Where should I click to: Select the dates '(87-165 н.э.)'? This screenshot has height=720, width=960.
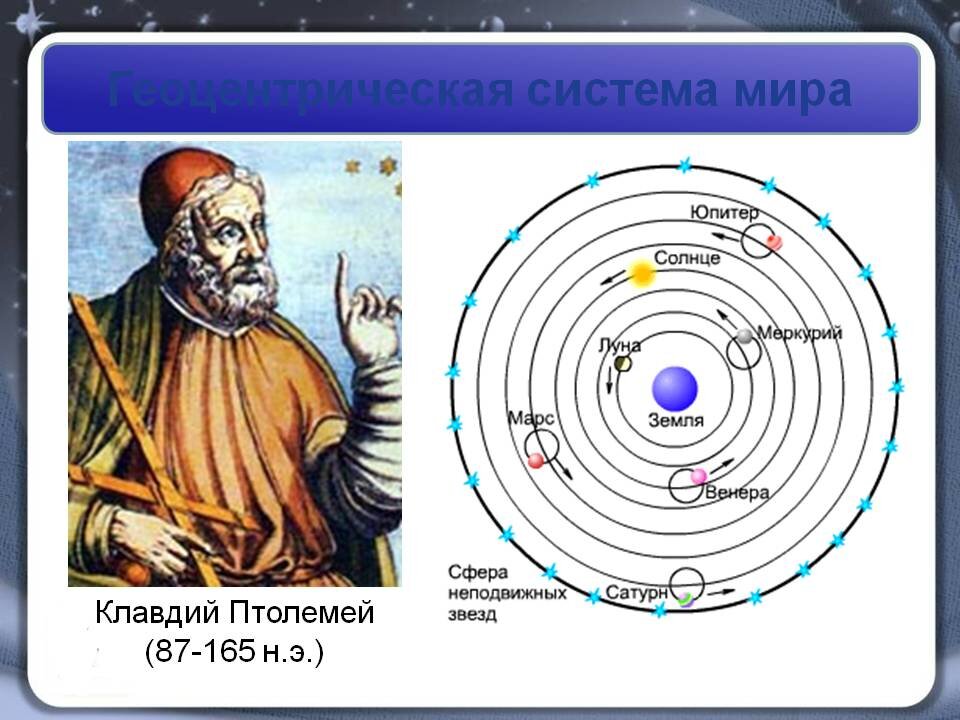click(x=234, y=651)
